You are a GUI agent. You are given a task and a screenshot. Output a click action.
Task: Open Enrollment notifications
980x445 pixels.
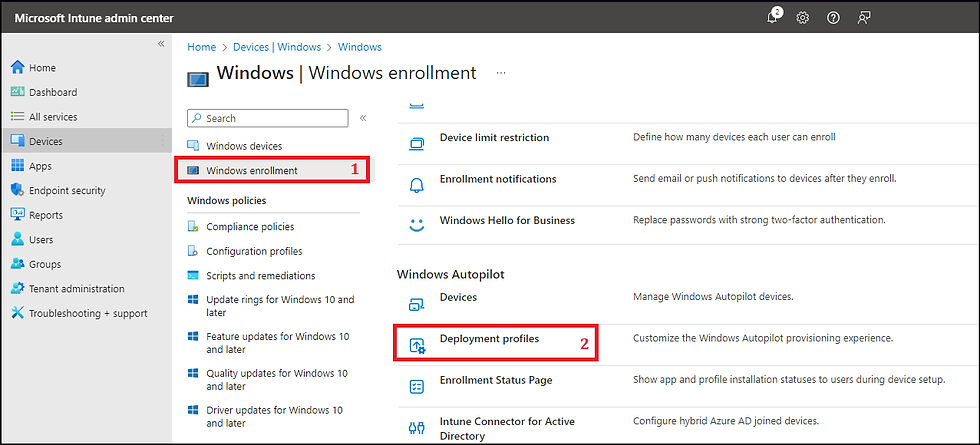coord(498,179)
